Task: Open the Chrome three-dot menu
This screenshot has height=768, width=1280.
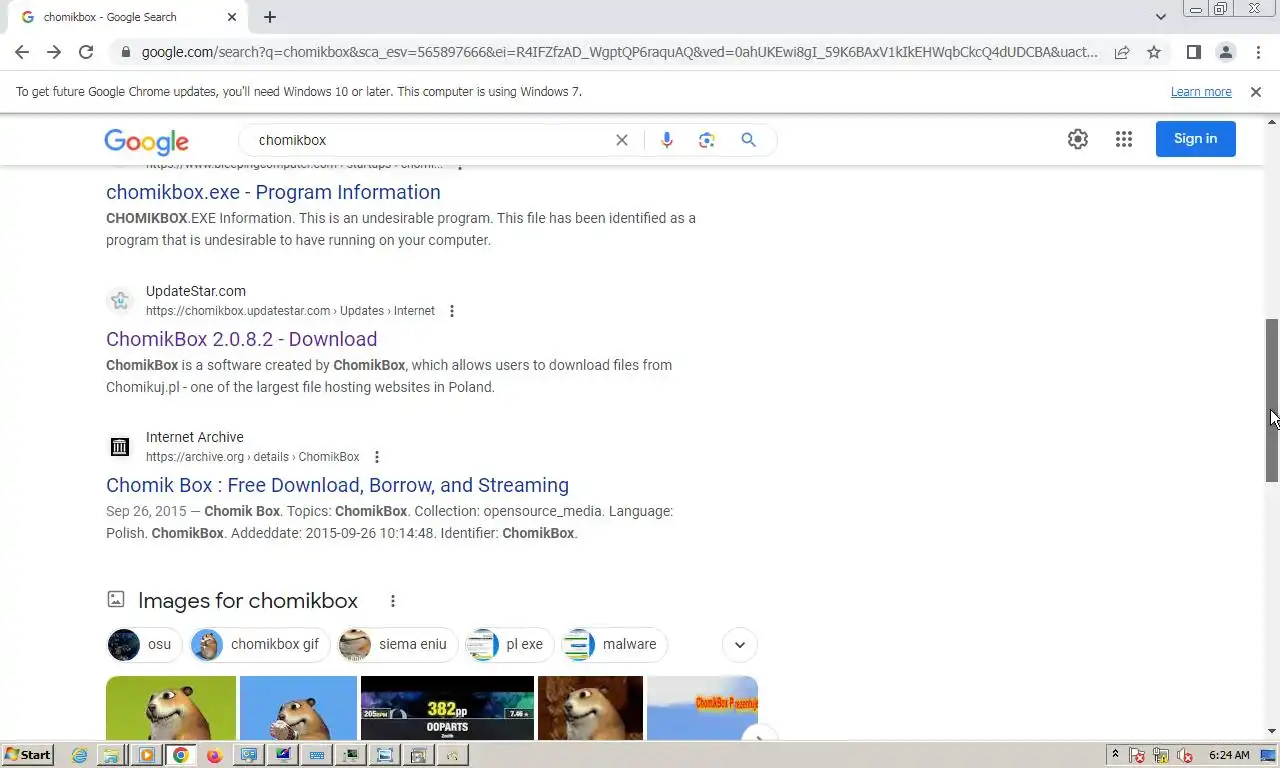Action: point(1258,52)
